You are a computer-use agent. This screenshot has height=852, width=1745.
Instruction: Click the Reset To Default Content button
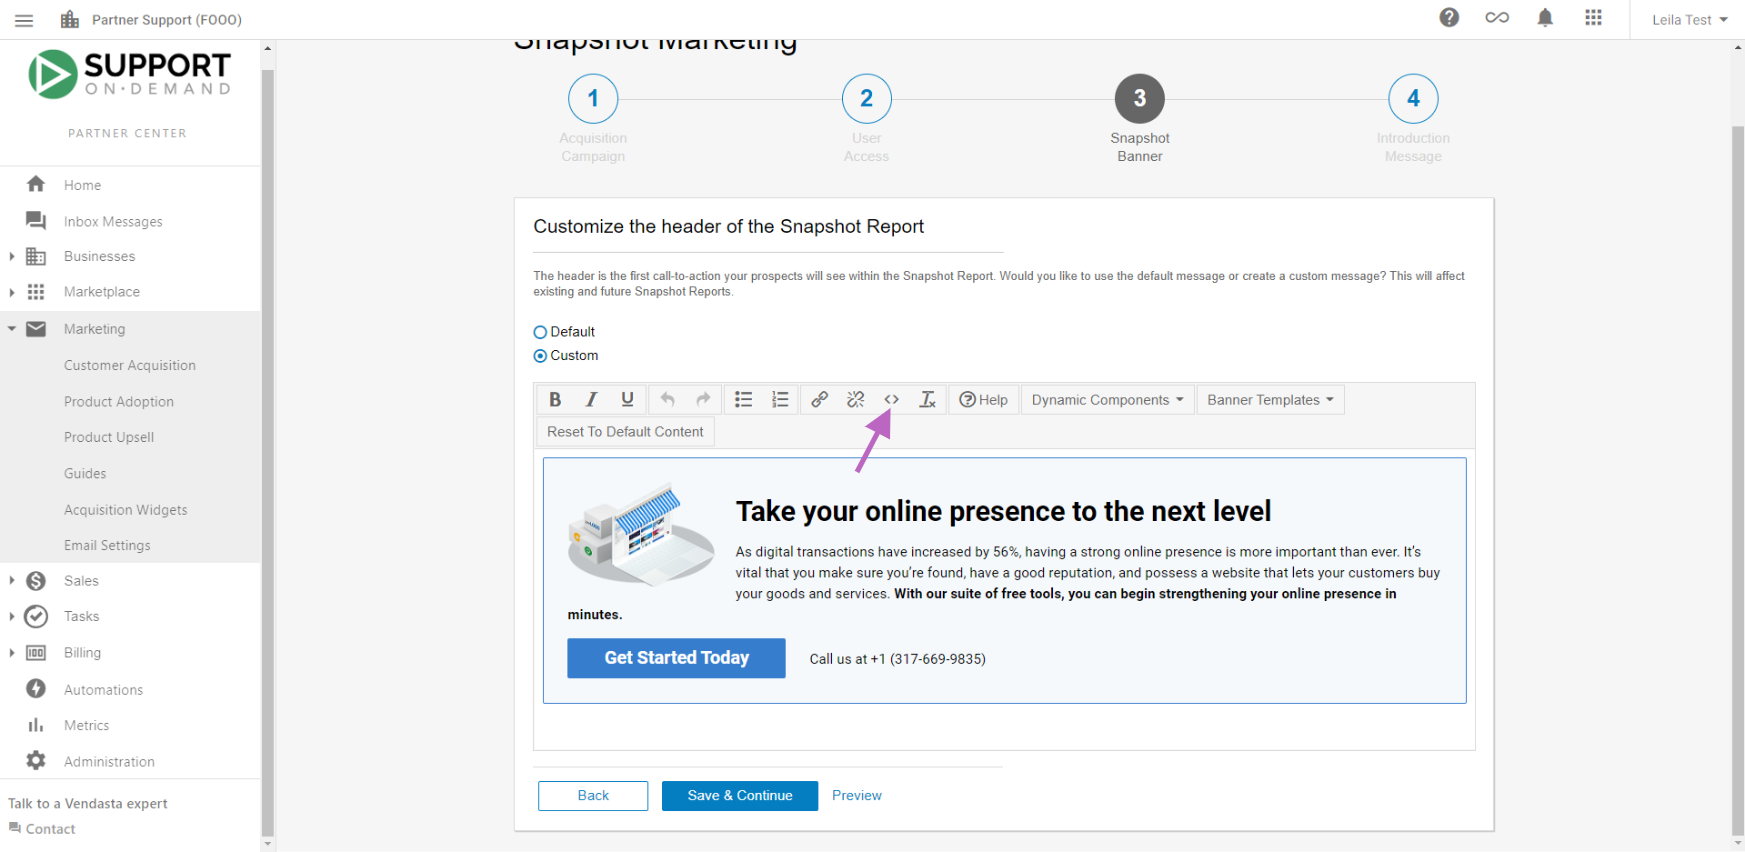(625, 432)
